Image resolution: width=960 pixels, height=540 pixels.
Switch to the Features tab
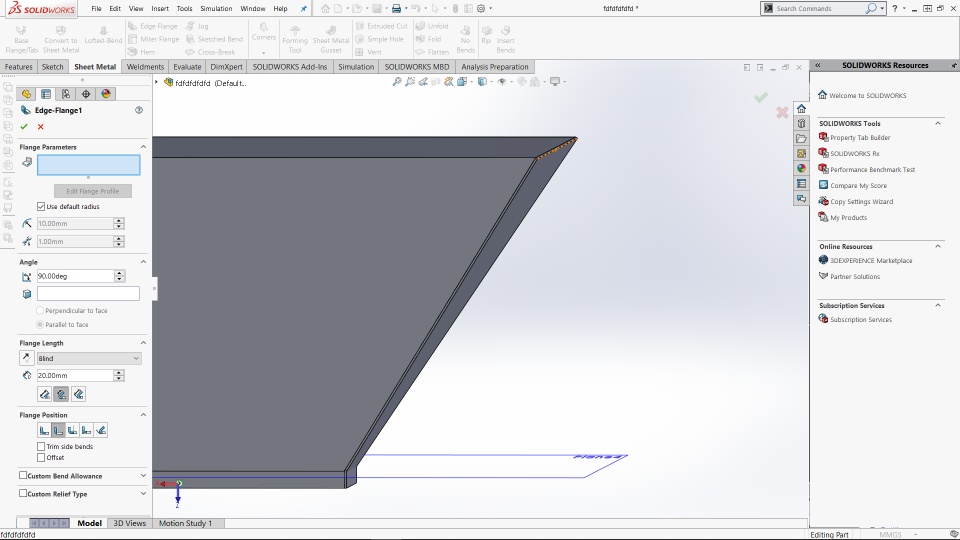click(x=18, y=67)
